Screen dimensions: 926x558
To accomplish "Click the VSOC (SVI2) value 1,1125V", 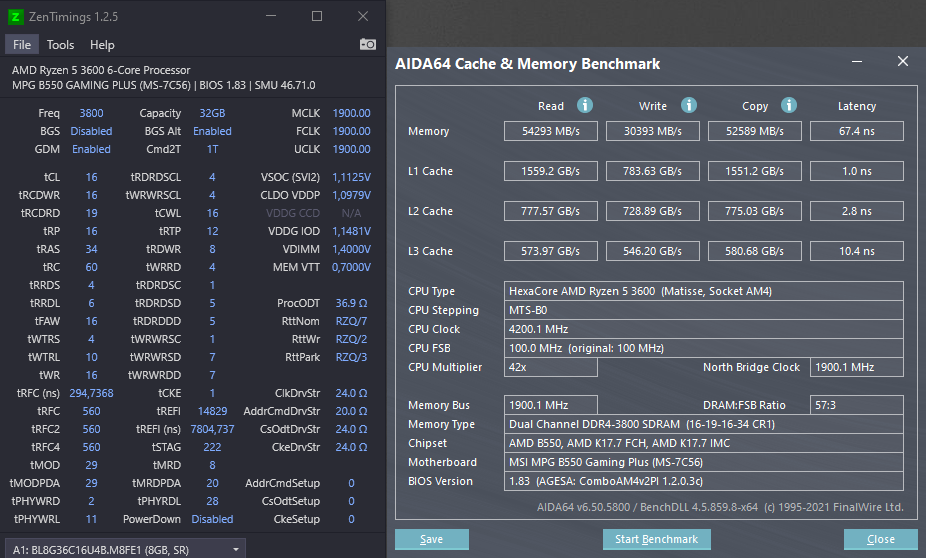I will [x=351, y=177].
